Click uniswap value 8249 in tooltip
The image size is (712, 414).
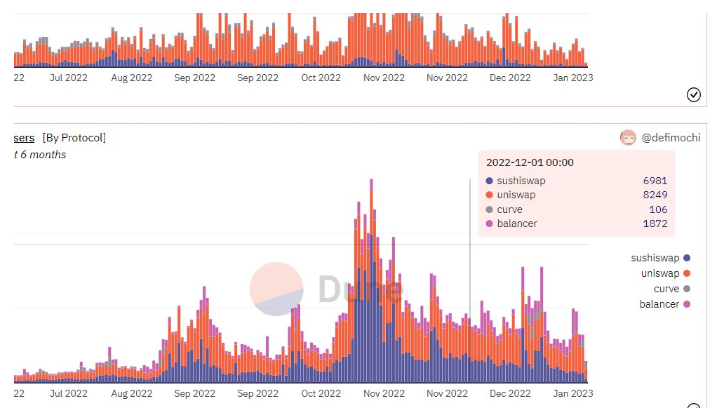pyautogui.click(x=655, y=195)
